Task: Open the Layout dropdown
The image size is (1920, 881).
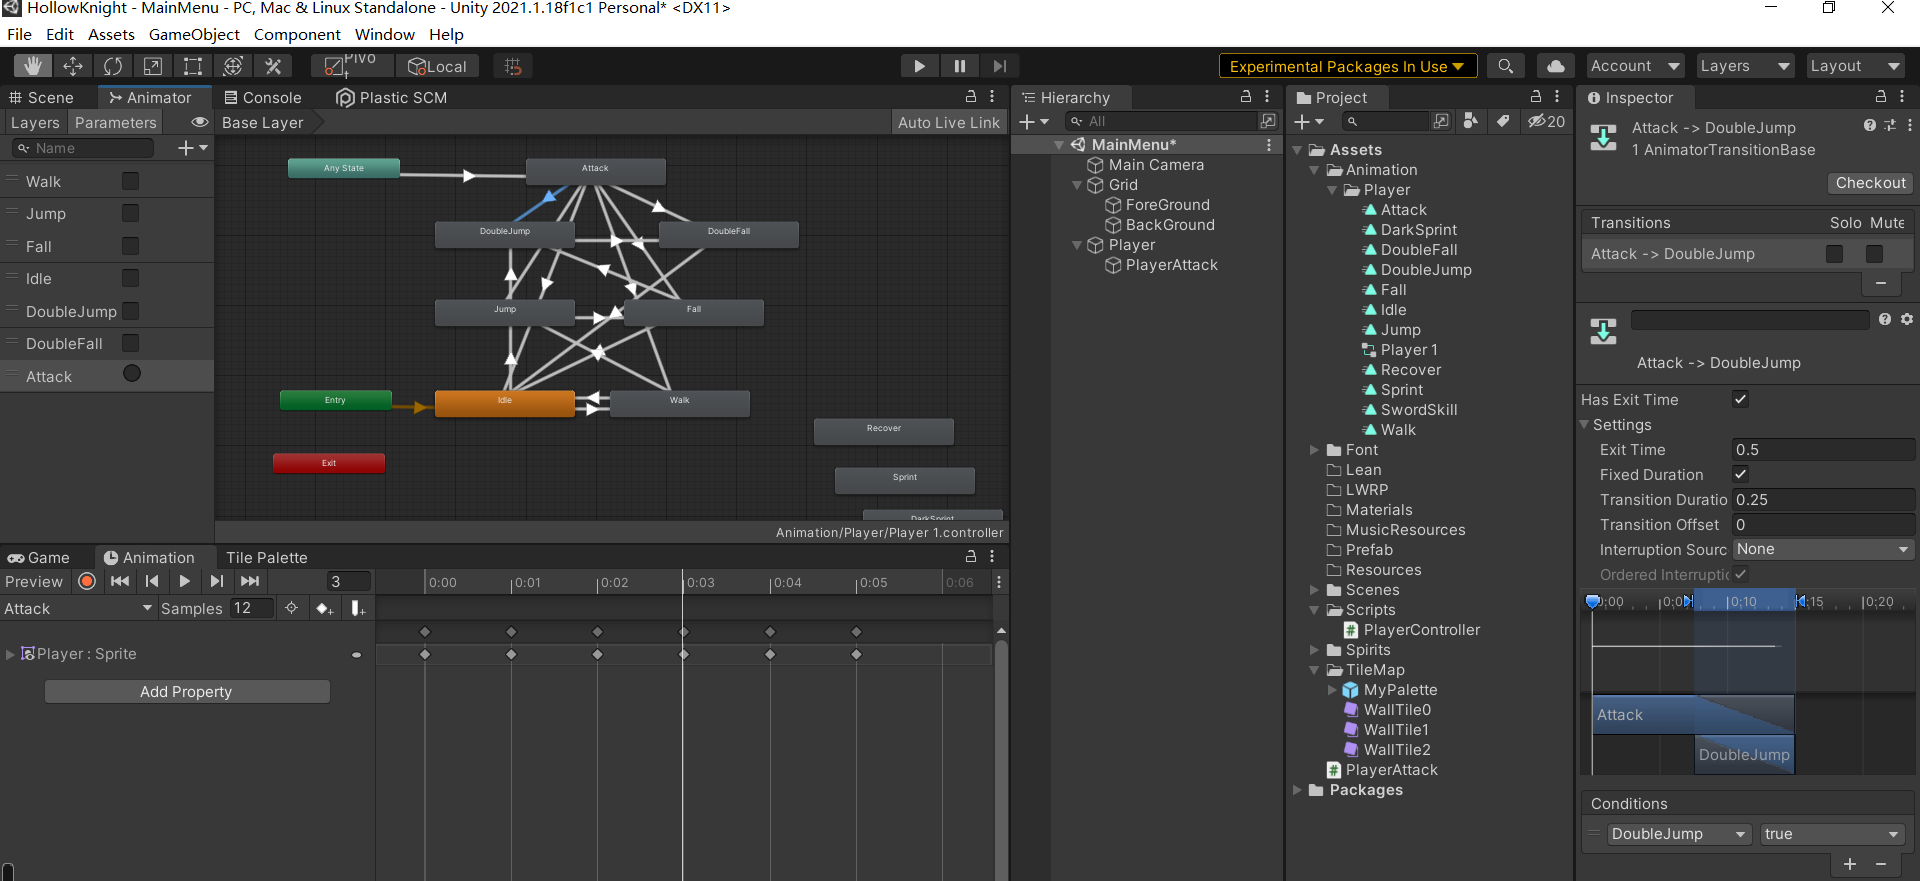Action: pos(1855,66)
